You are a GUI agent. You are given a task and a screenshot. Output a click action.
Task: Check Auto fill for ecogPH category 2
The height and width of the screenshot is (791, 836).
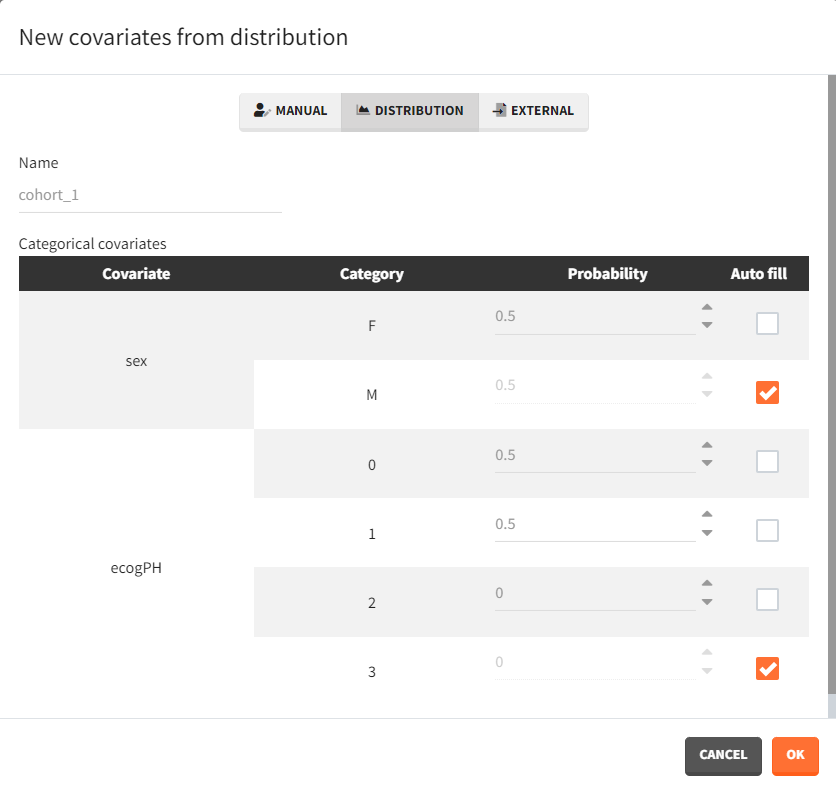tap(767, 600)
